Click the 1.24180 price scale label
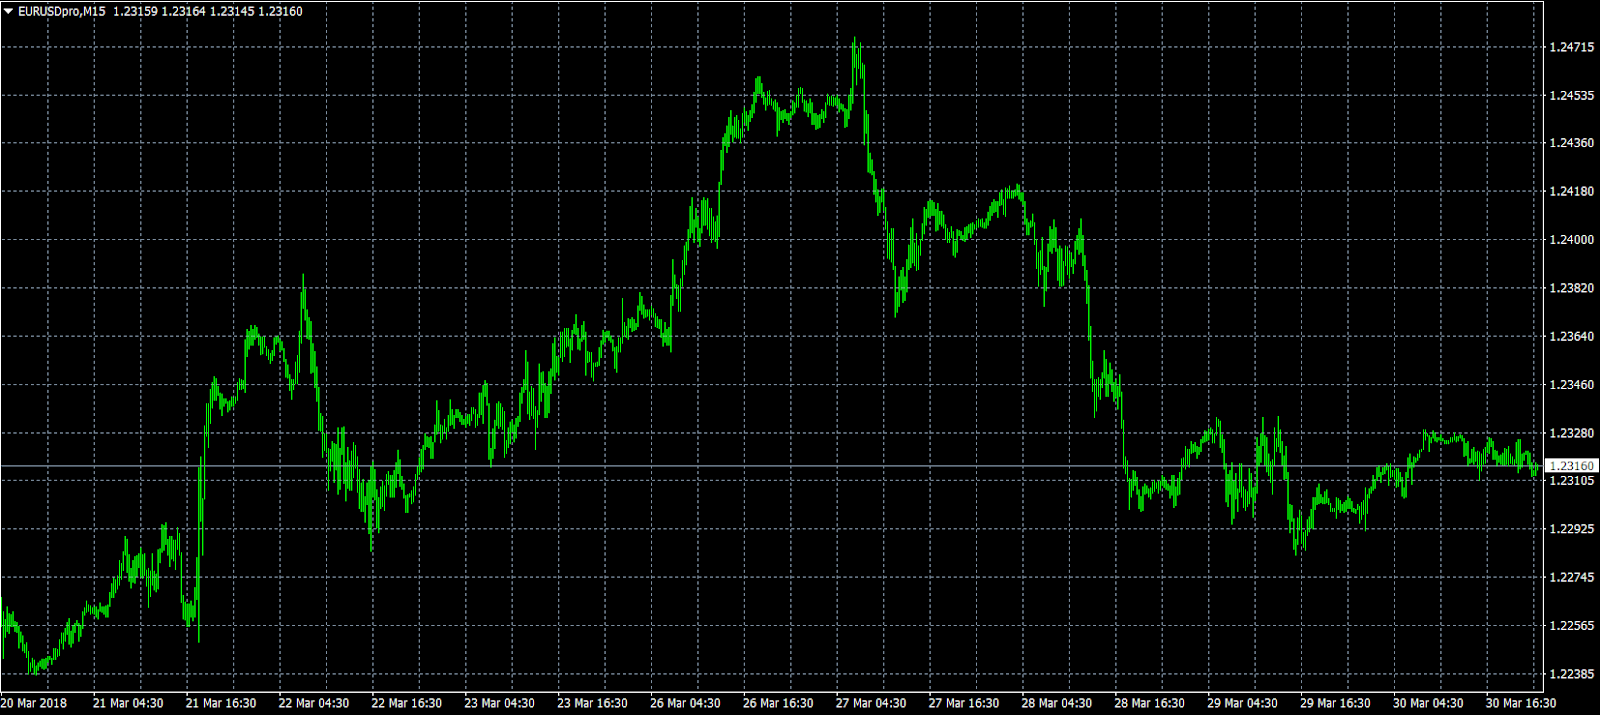 click(1571, 191)
